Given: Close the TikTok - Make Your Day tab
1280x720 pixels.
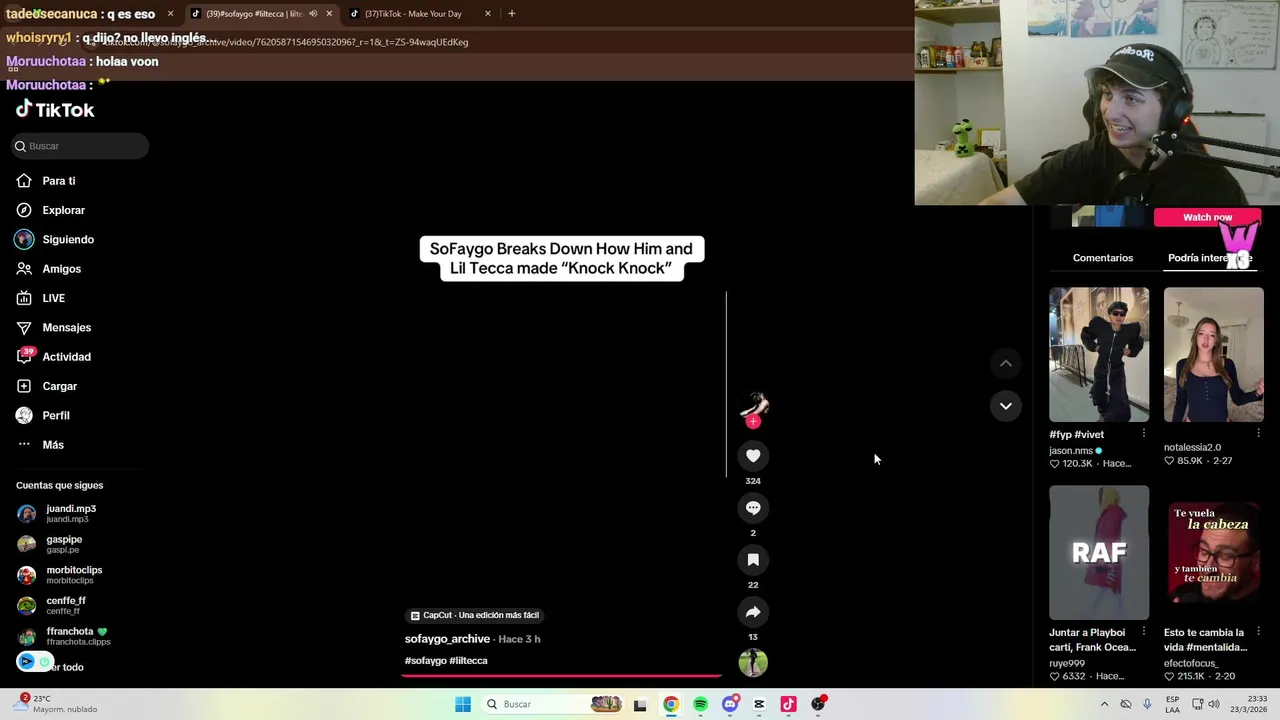Looking at the screenshot, I should click(488, 14).
